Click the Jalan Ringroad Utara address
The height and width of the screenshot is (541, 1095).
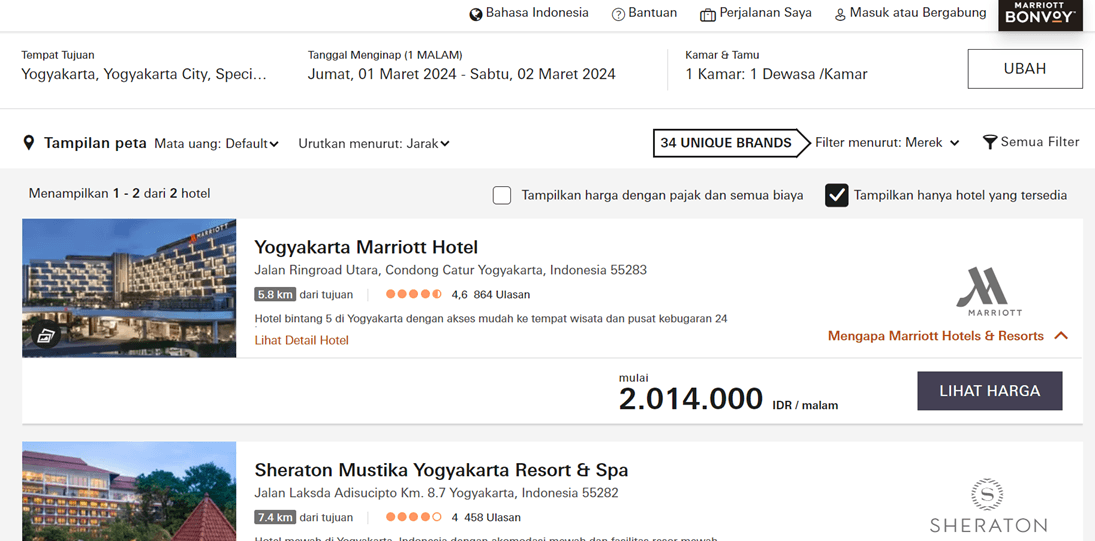[450, 270]
